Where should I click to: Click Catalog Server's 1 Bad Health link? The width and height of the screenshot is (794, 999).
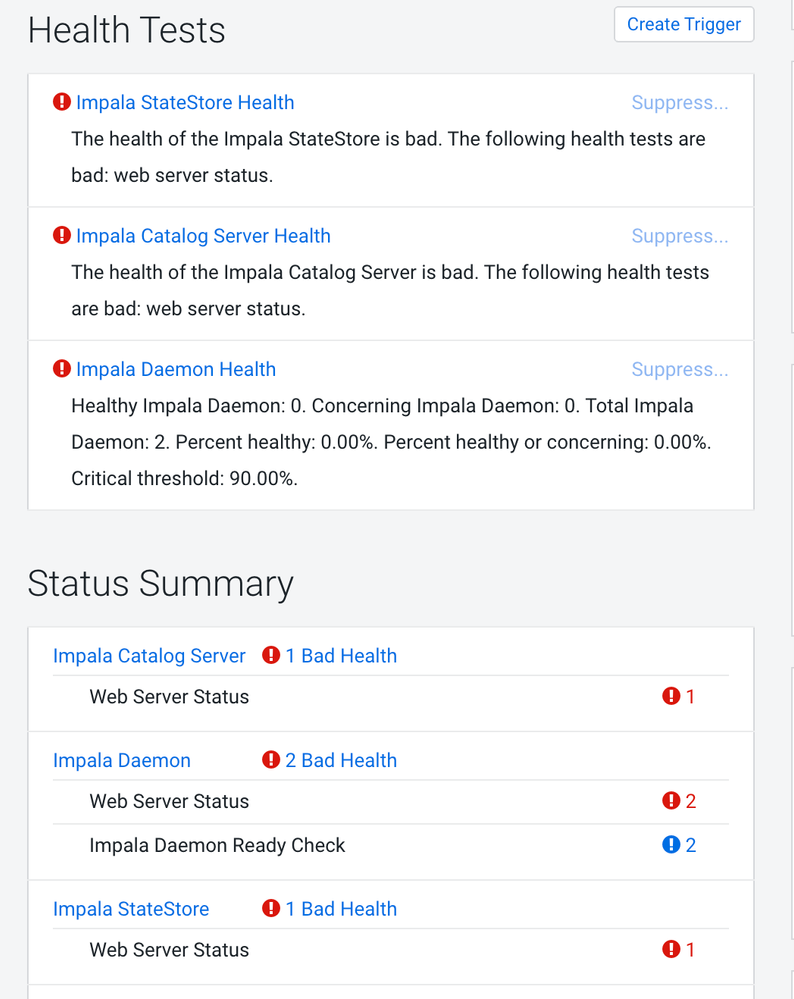click(x=341, y=656)
